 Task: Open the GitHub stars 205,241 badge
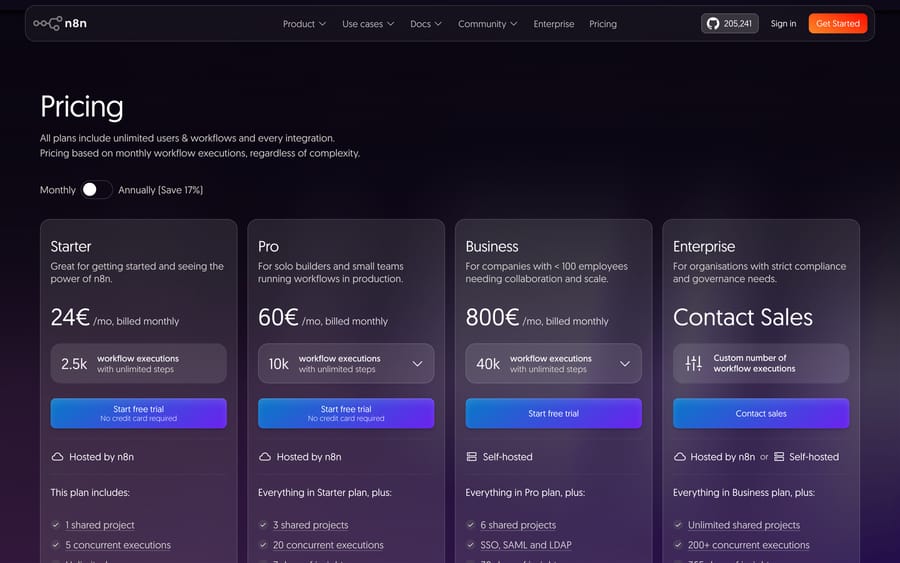[730, 24]
